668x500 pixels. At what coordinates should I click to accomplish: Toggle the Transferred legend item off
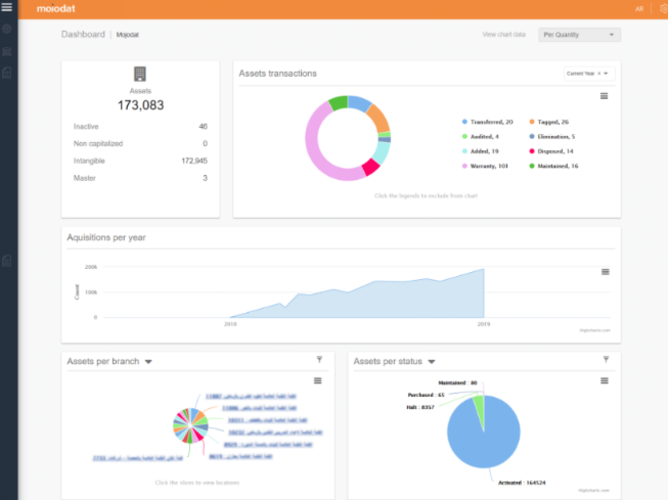coord(485,120)
